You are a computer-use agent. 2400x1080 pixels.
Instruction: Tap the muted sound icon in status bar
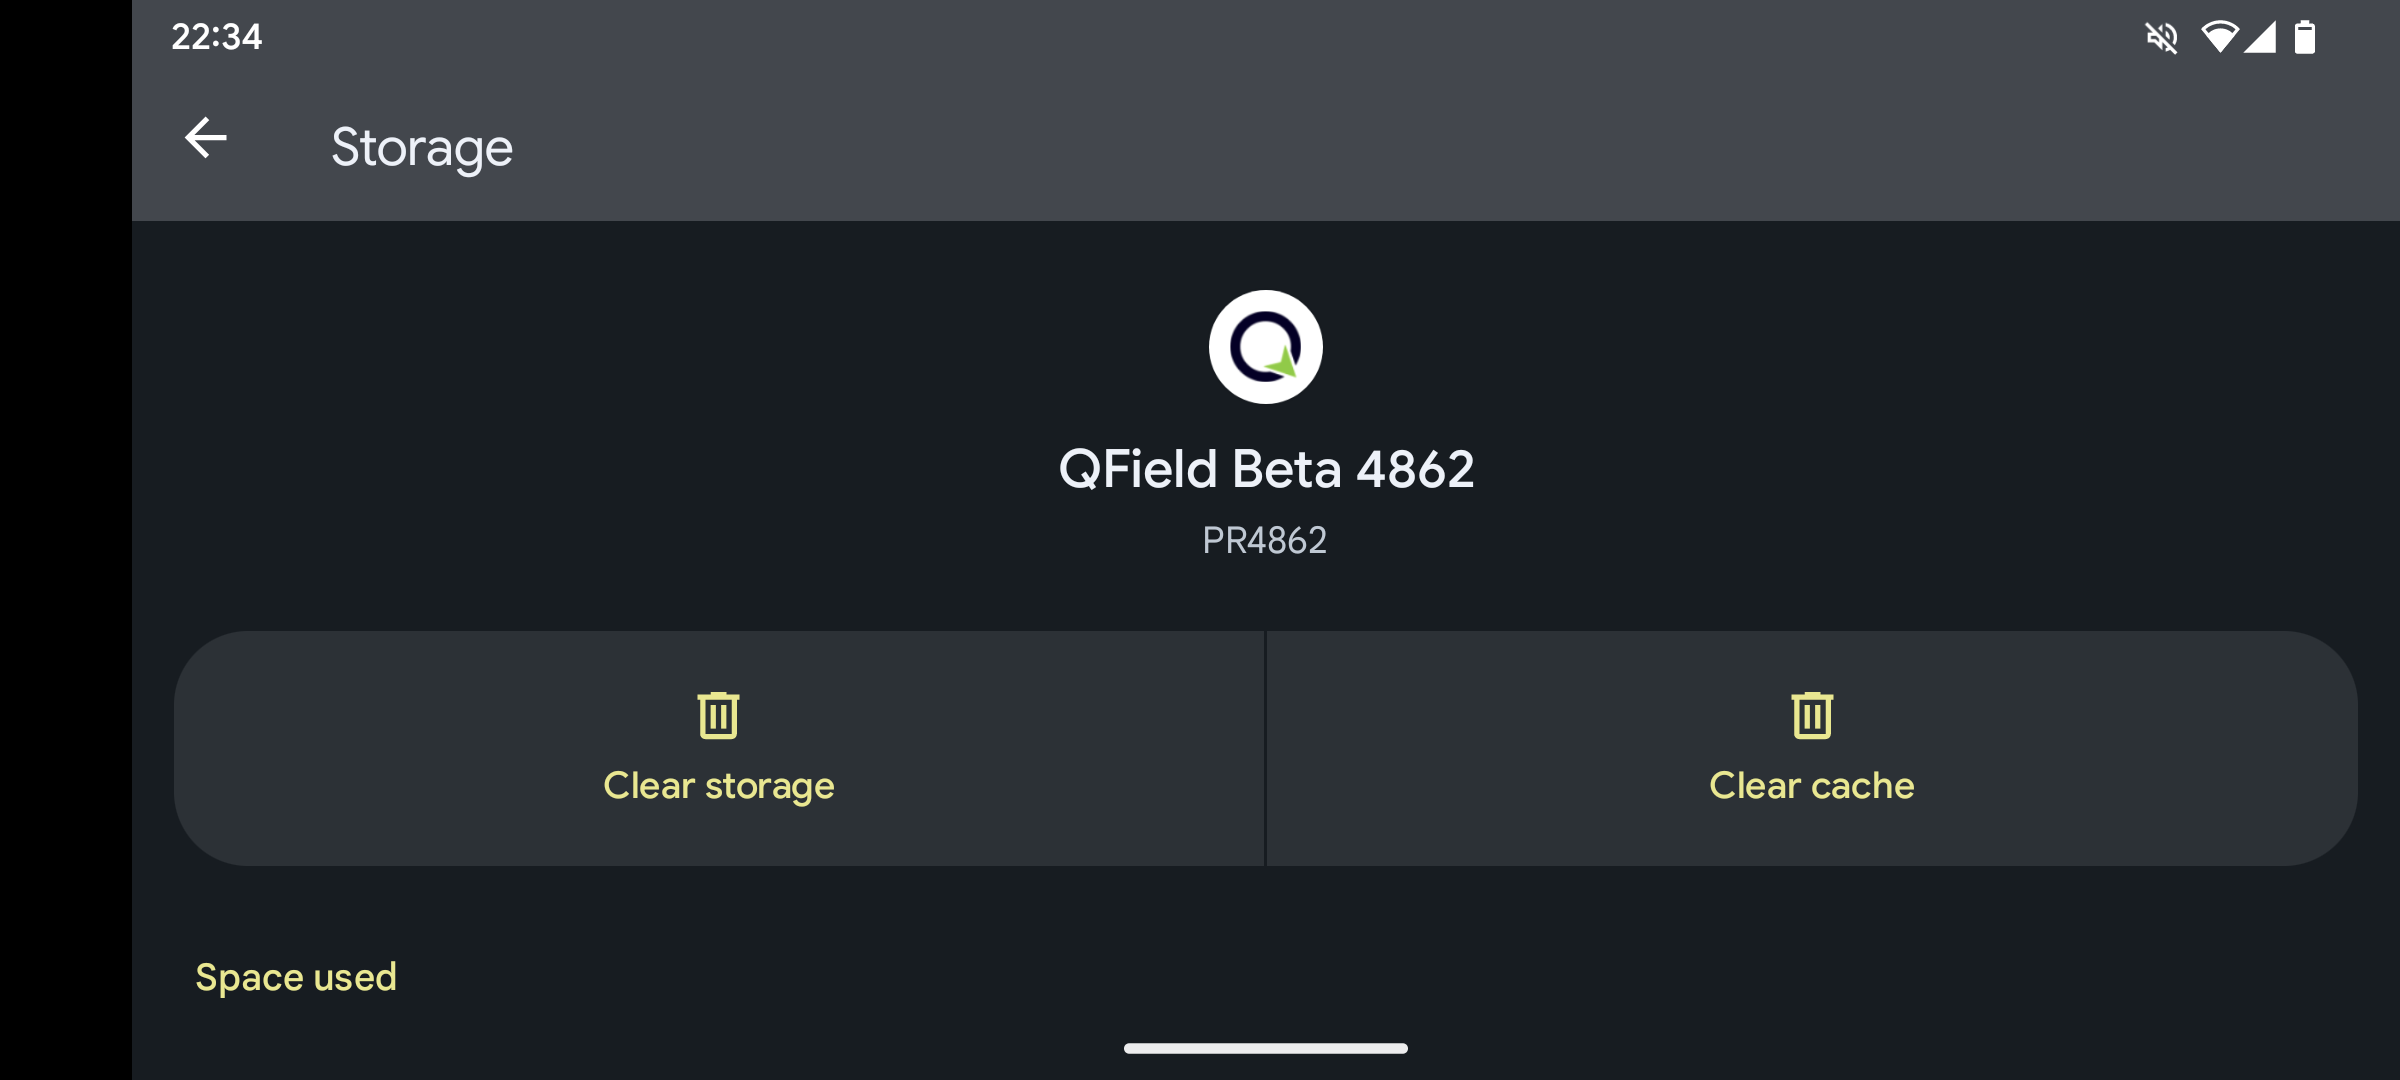(x=2161, y=38)
